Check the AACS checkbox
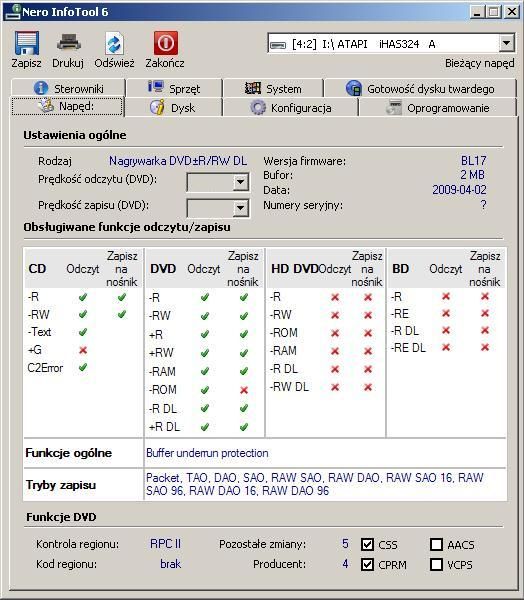The width and height of the screenshot is (524, 600). tap(436, 544)
